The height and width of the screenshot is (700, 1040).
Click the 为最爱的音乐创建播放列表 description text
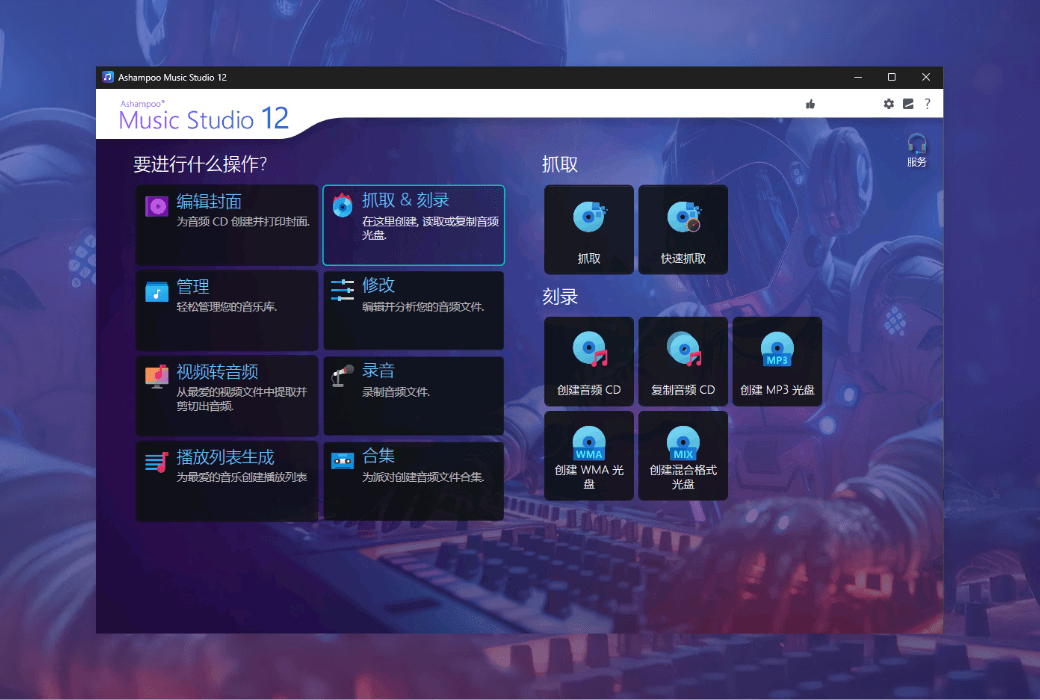pyautogui.click(x=241, y=477)
